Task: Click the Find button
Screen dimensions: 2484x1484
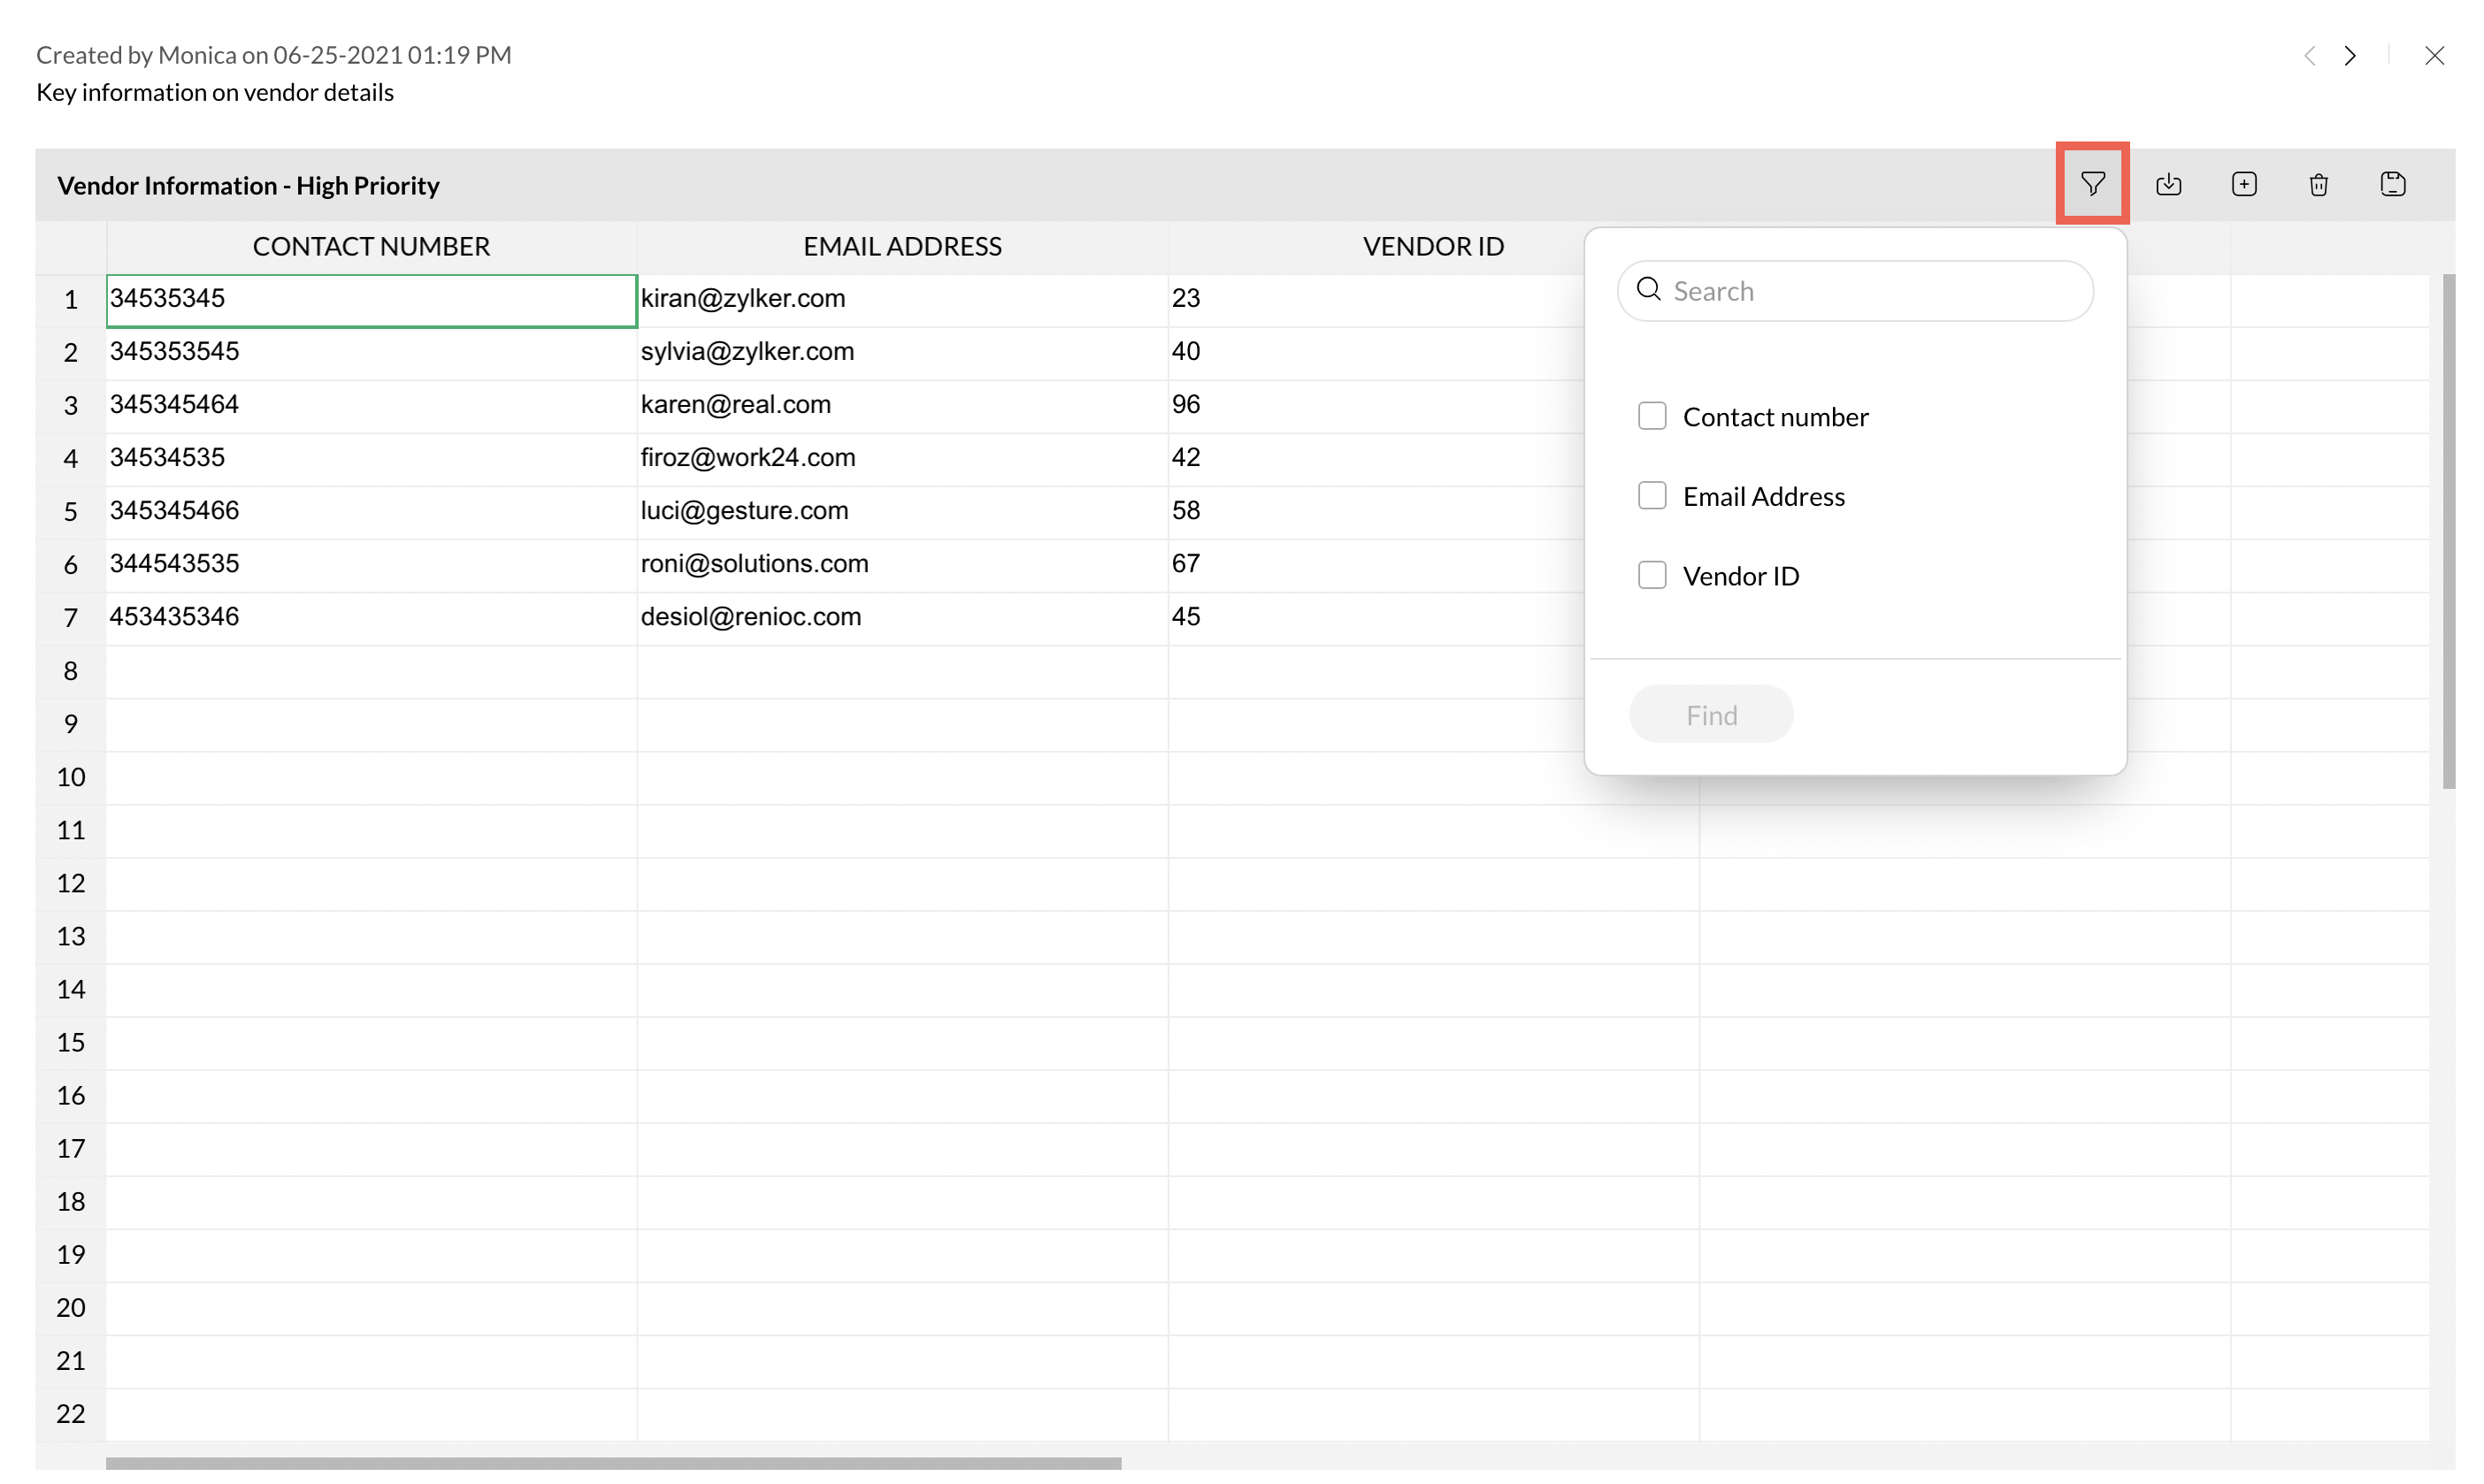Action: [x=1711, y=715]
